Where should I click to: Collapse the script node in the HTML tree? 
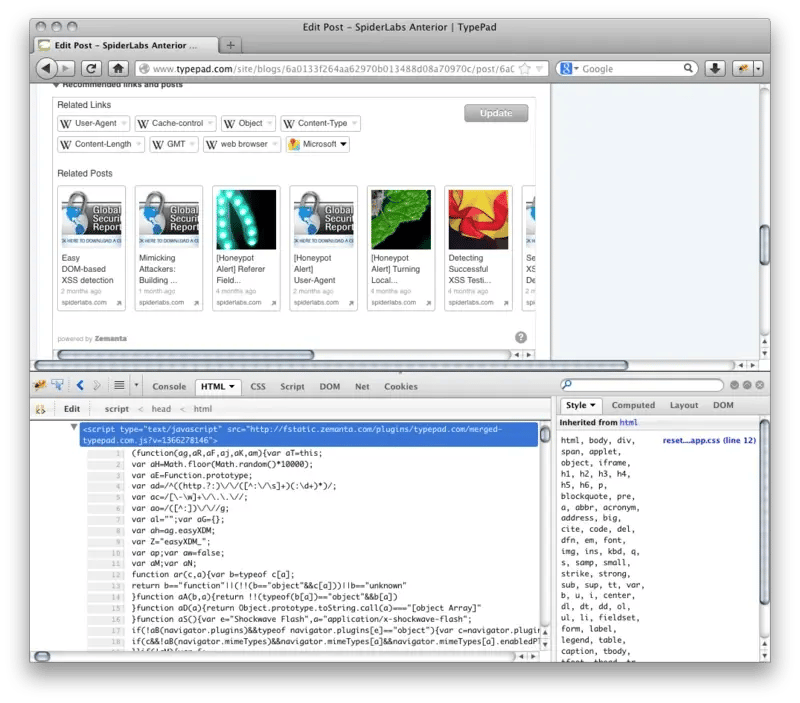pos(73,427)
